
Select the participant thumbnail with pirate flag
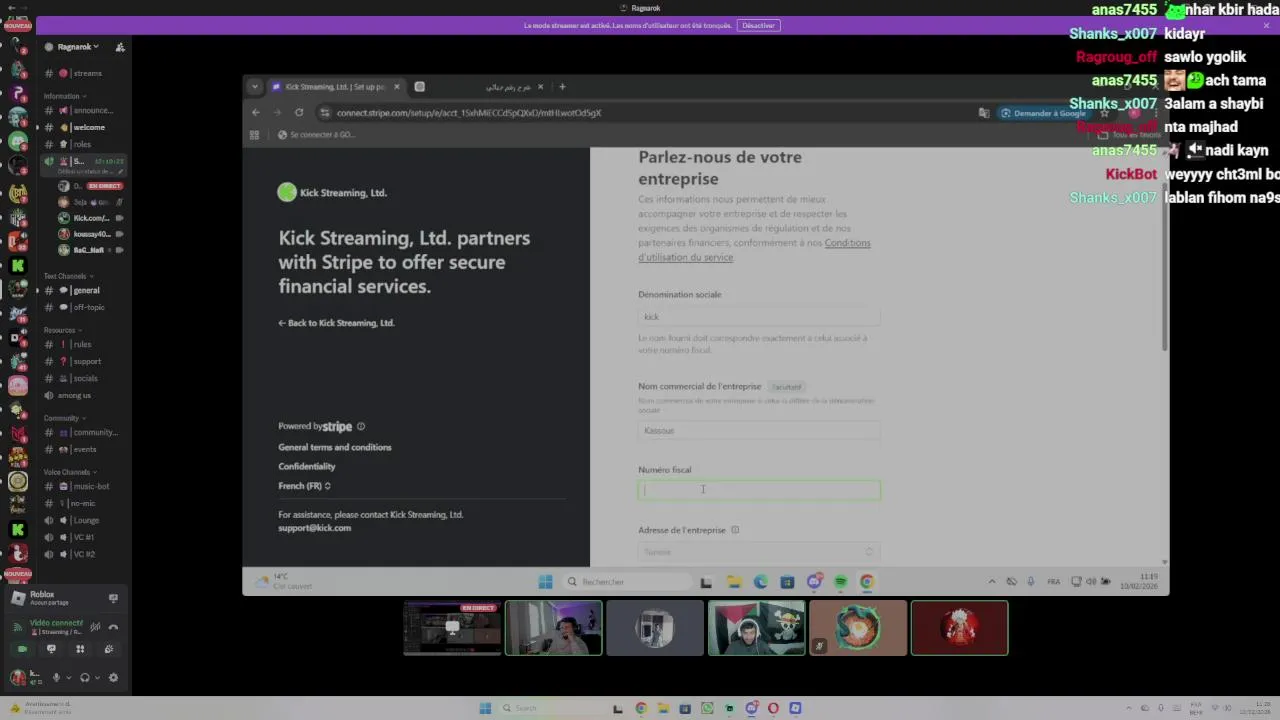(757, 628)
